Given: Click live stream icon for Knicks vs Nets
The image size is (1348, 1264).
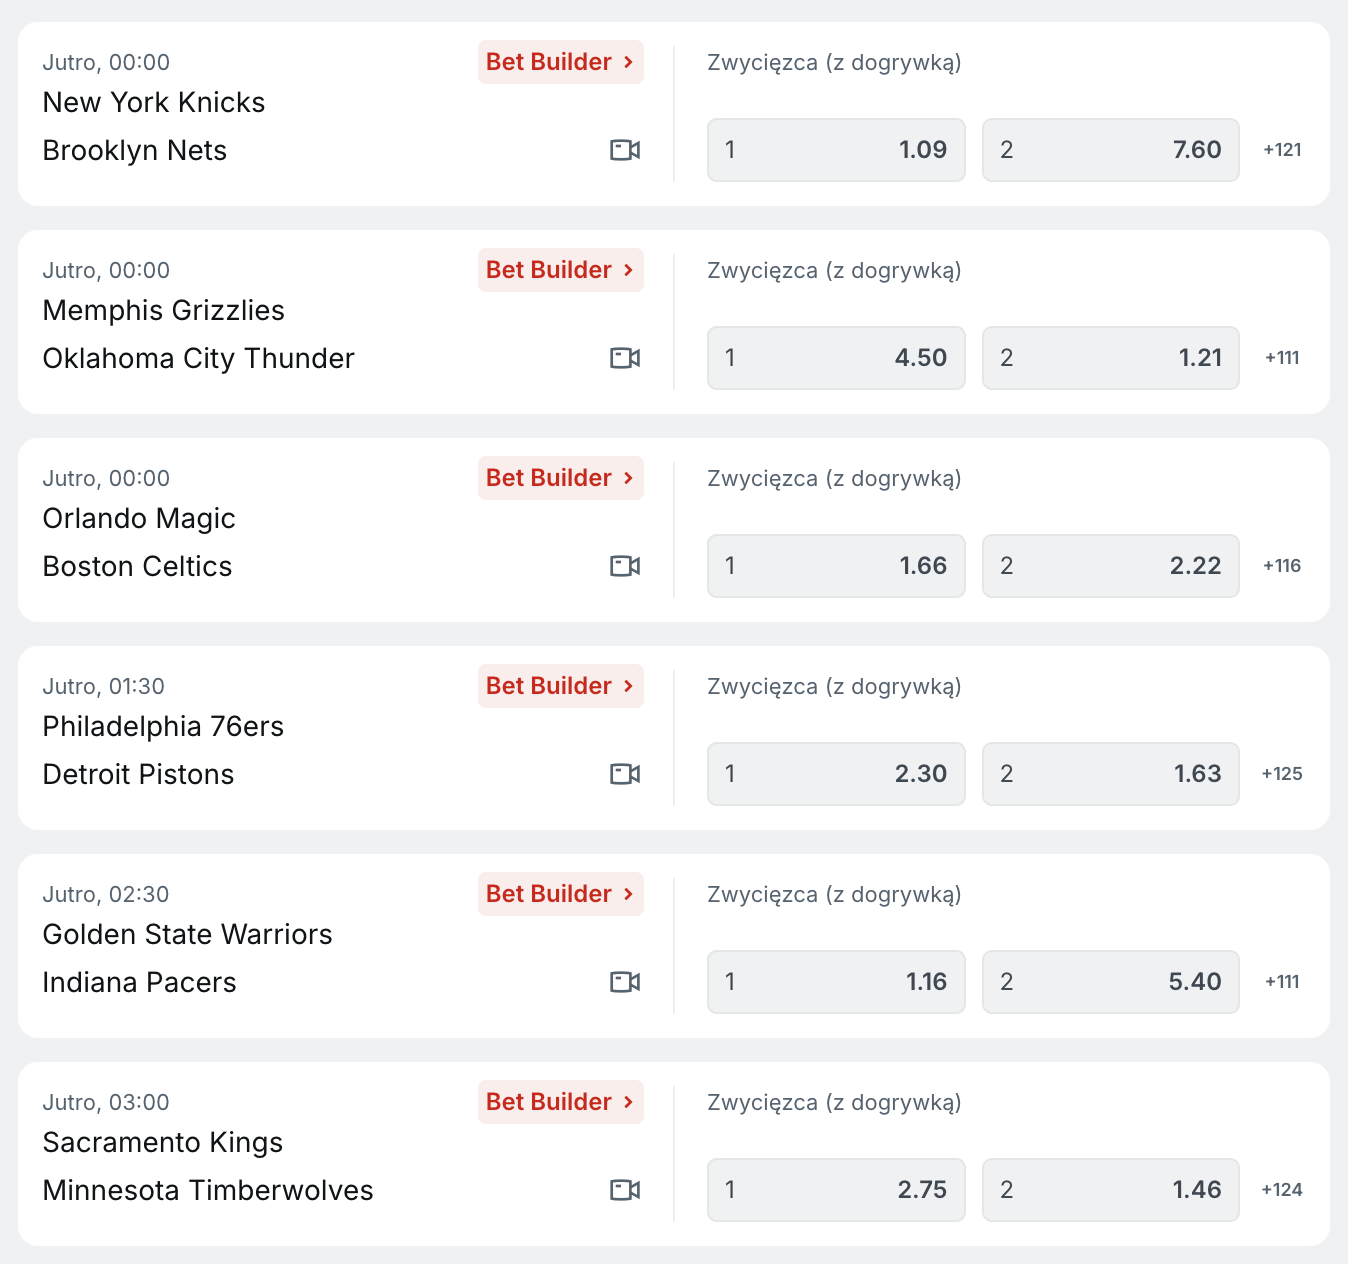Looking at the screenshot, I should (x=625, y=150).
